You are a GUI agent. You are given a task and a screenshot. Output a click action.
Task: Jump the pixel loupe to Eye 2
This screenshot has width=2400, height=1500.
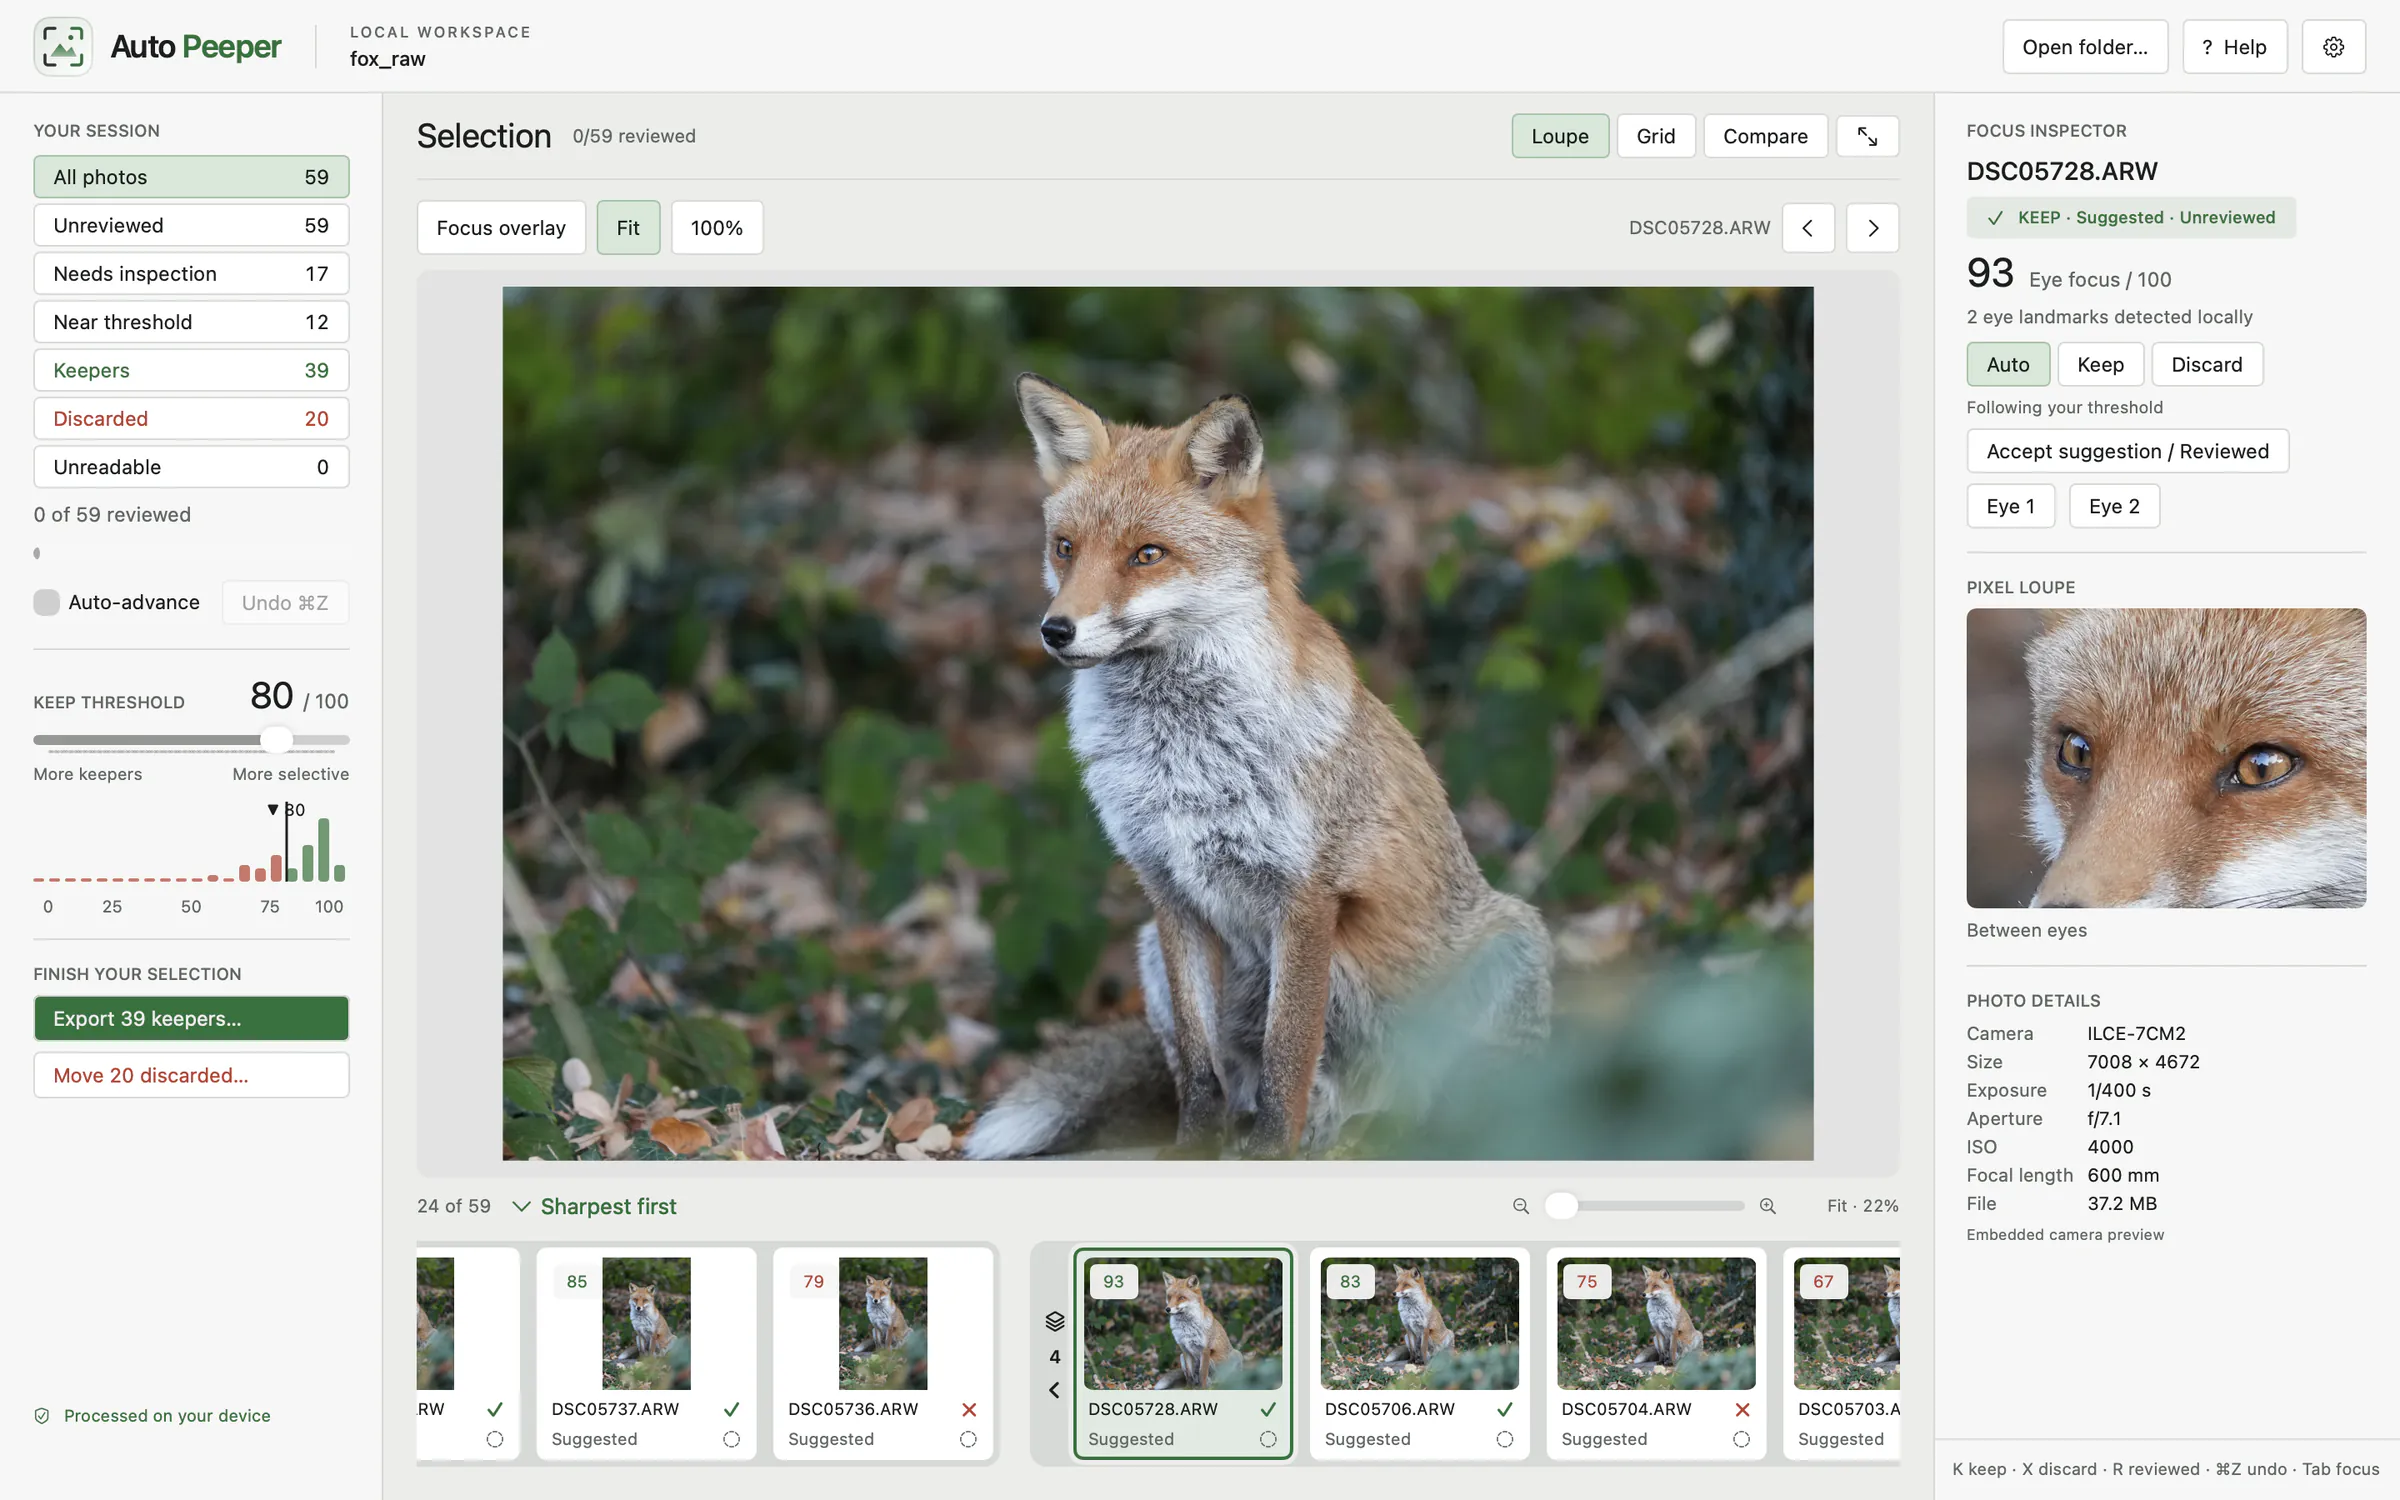point(2114,506)
